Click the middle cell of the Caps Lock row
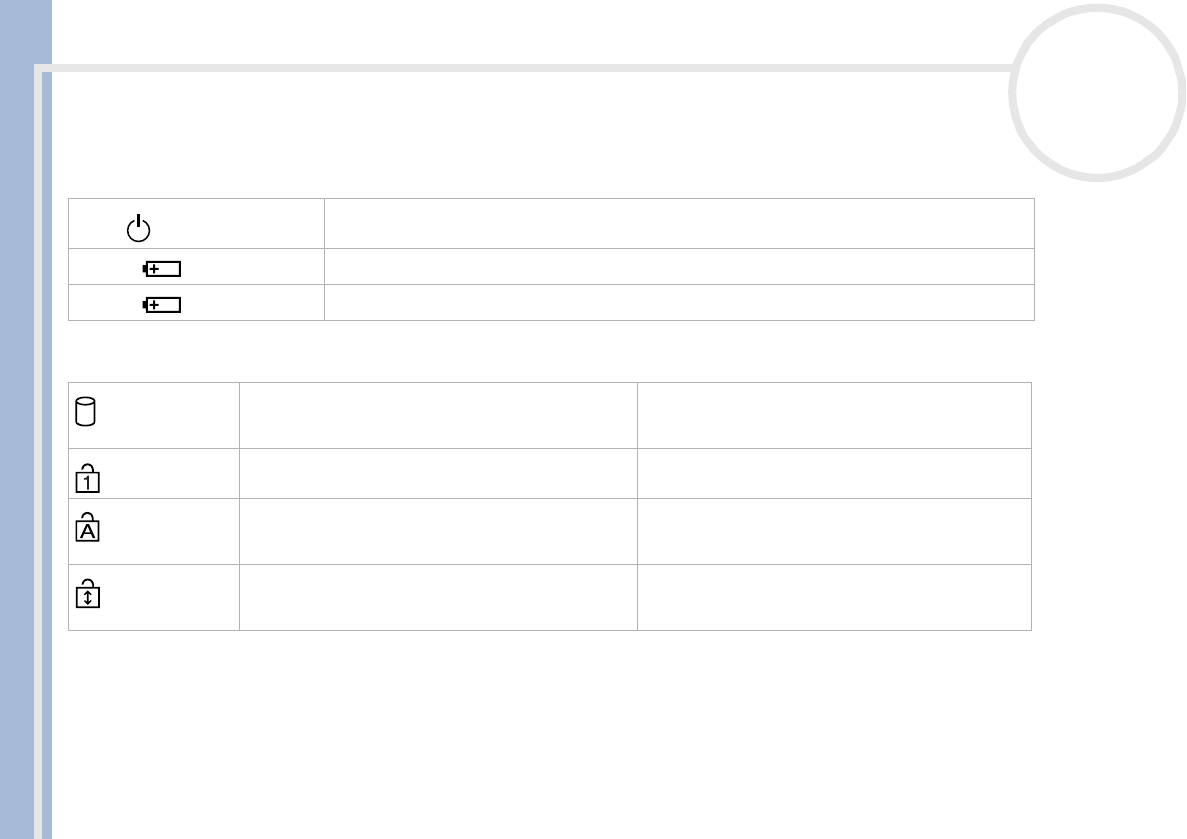Image resolution: width=1187 pixels, height=839 pixels. point(438,531)
